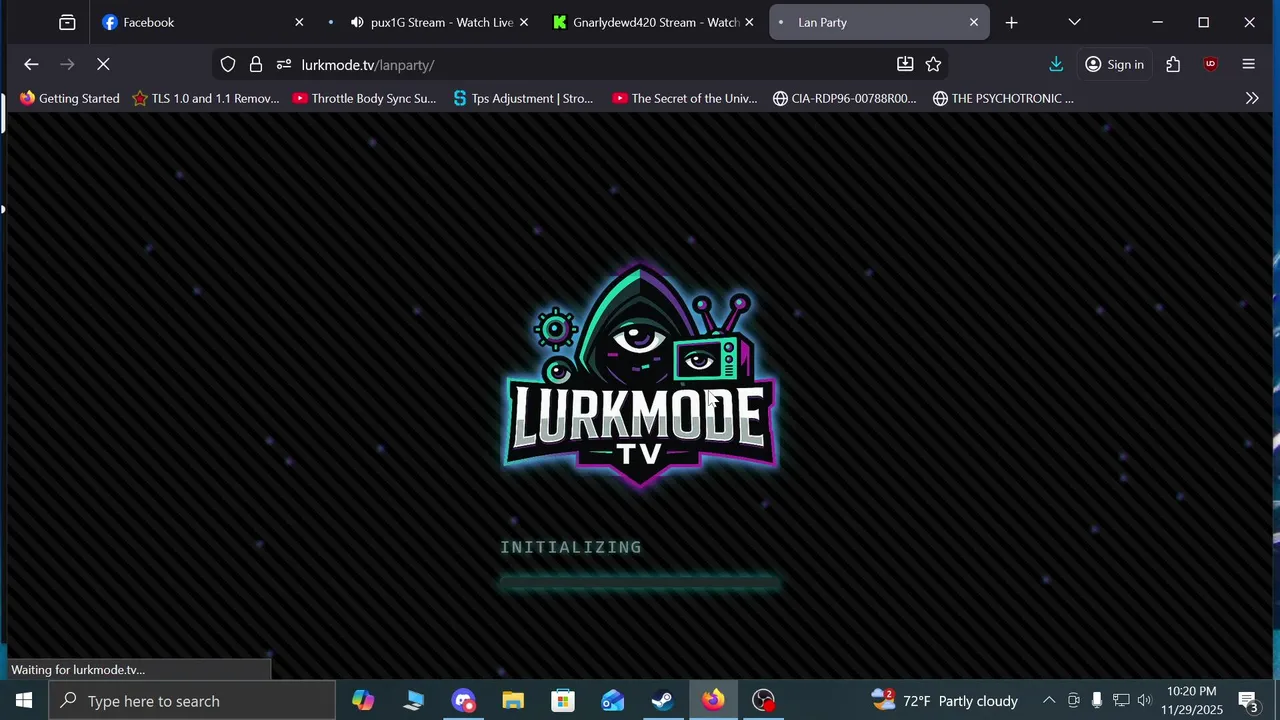Click the INITIALIZING status text
Viewport: 1280px width, 720px height.
(x=571, y=547)
